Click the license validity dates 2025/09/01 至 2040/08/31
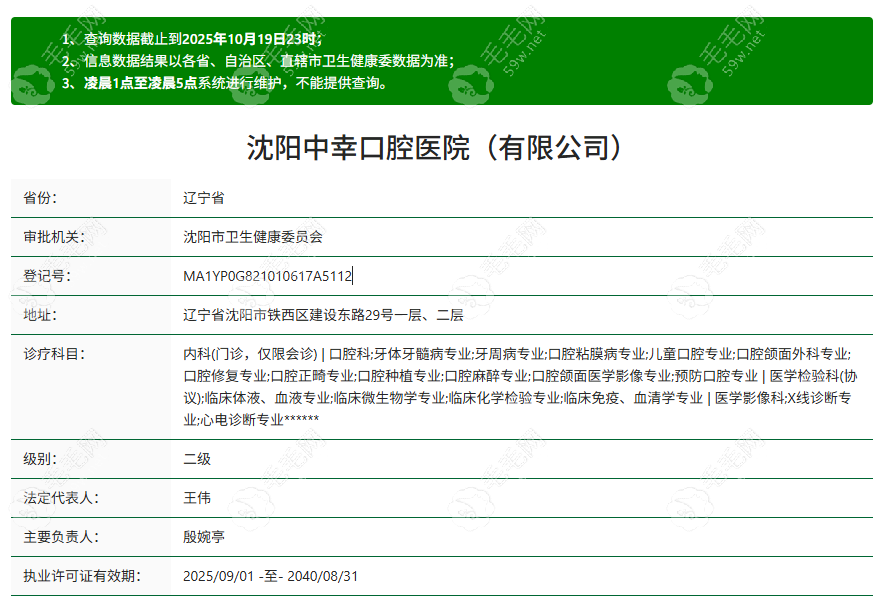877x611 pixels. click(x=270, y=576)
